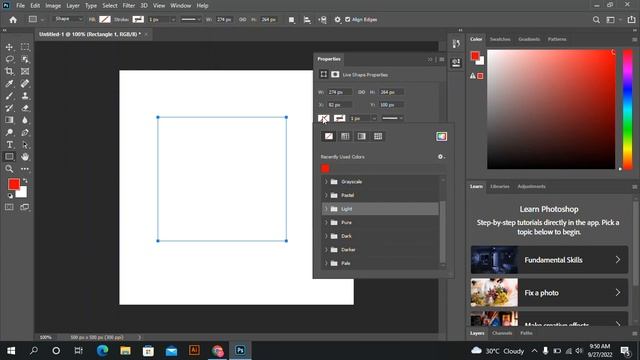Click the Stroke swatch in options bar
Viewport: 640px width, 360px height.
[138, 19]
